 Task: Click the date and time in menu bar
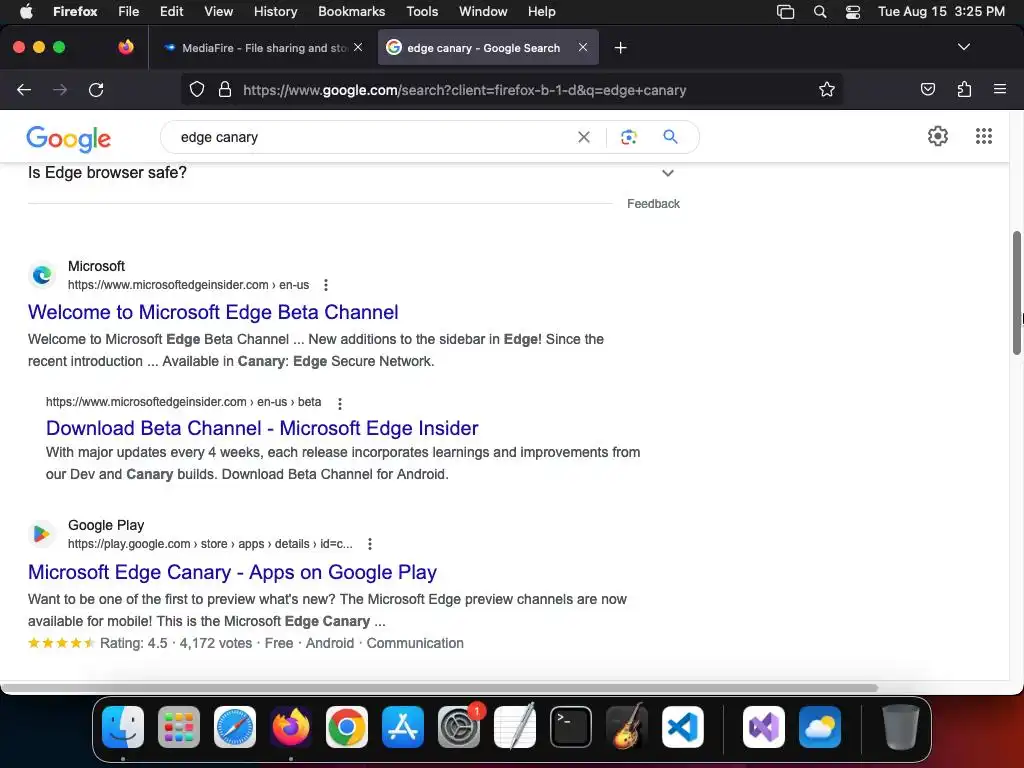[x=941, y=12]
